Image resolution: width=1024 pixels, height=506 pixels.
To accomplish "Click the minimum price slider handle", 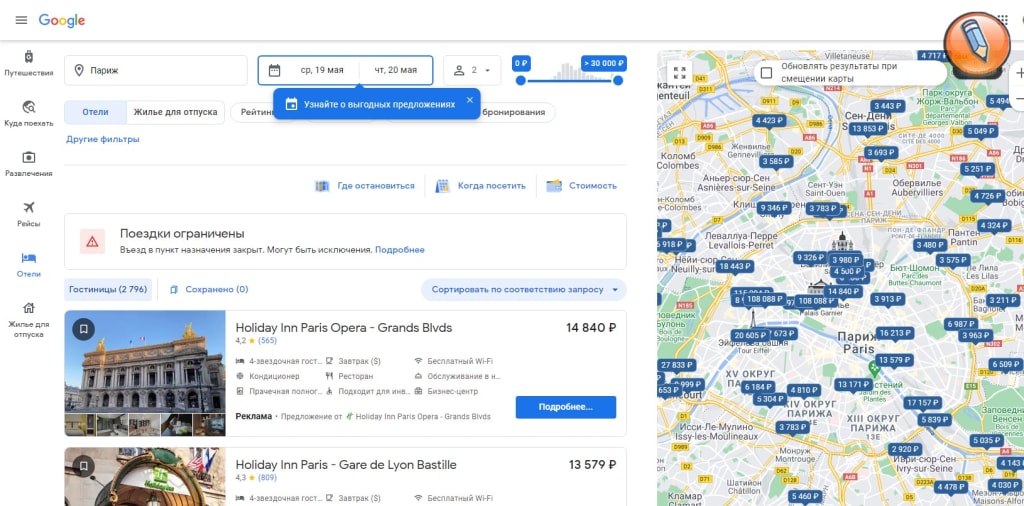I will coord(520,80).
